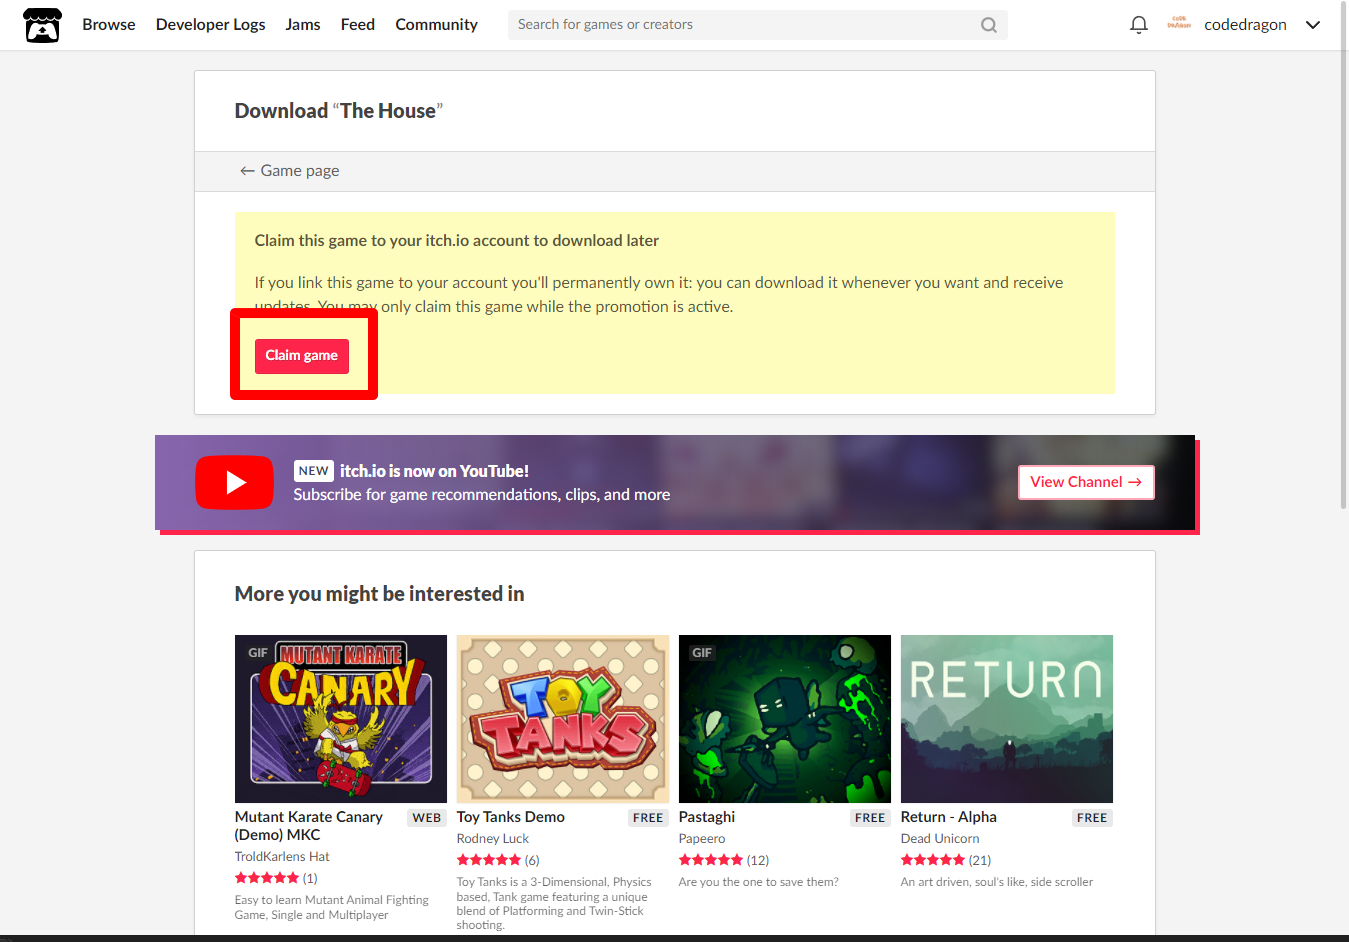The height and width of the screenshot is (942, 1349).
Task: Click GIF badge on Mutant Karate Canary
Action: [x=258, y=653]
